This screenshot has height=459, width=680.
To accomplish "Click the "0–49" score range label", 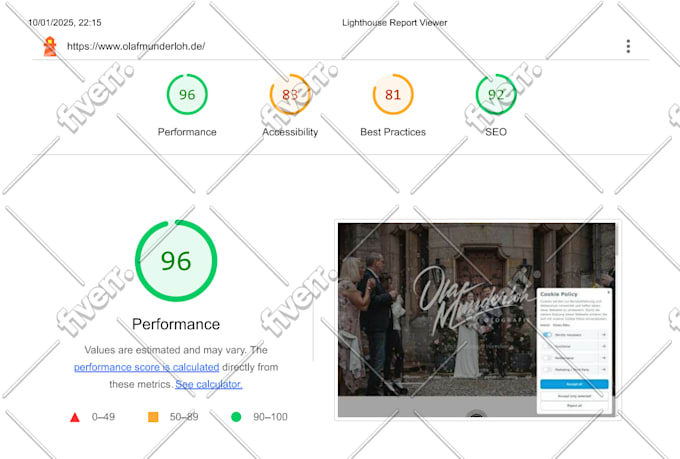I will (103, 417).
